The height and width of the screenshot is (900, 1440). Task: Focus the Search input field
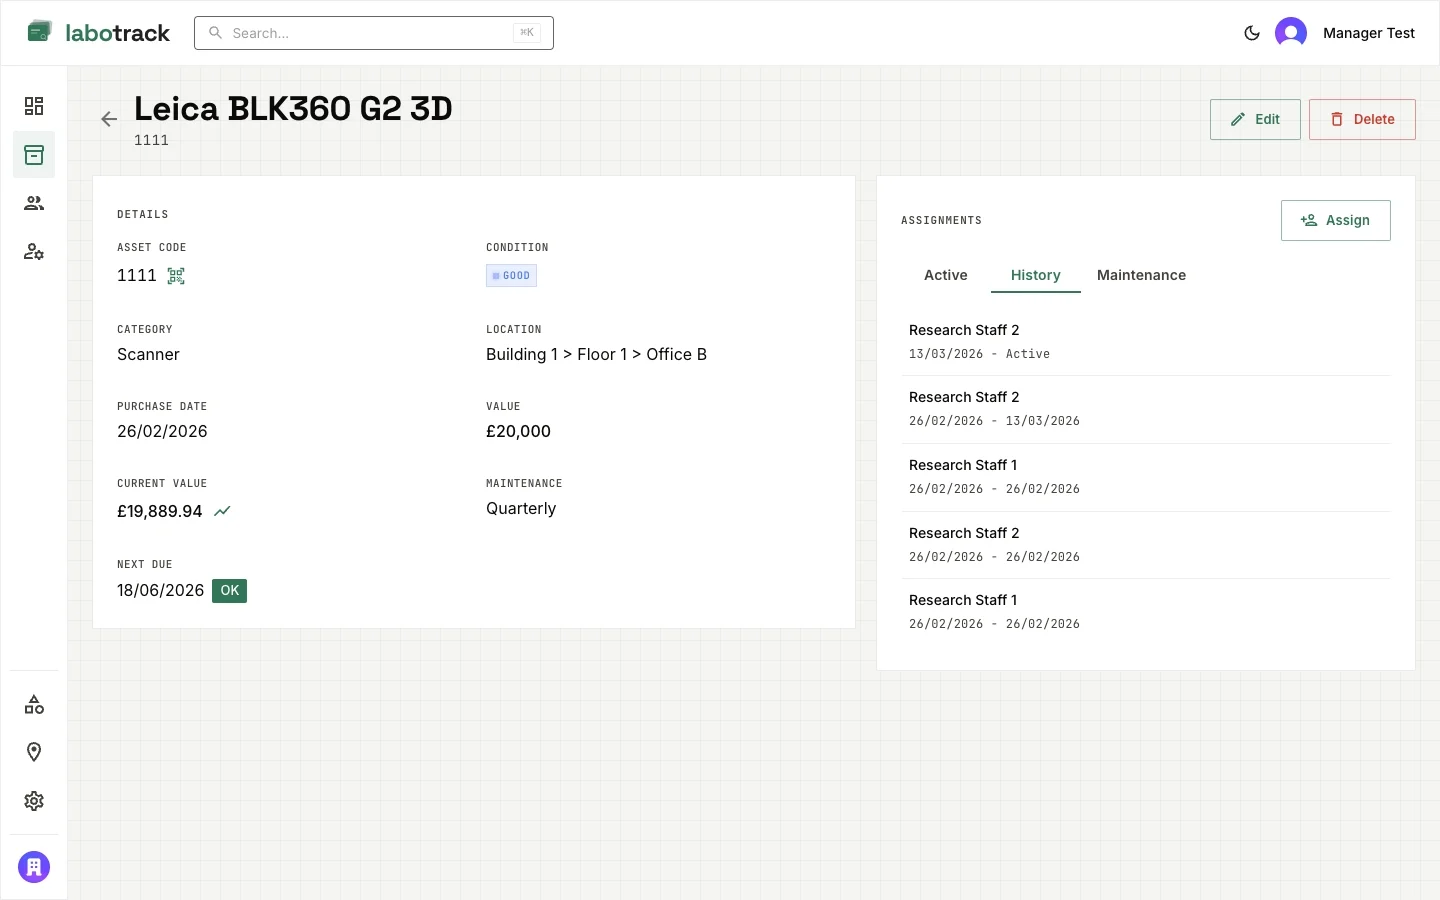(x=374, y=33)
